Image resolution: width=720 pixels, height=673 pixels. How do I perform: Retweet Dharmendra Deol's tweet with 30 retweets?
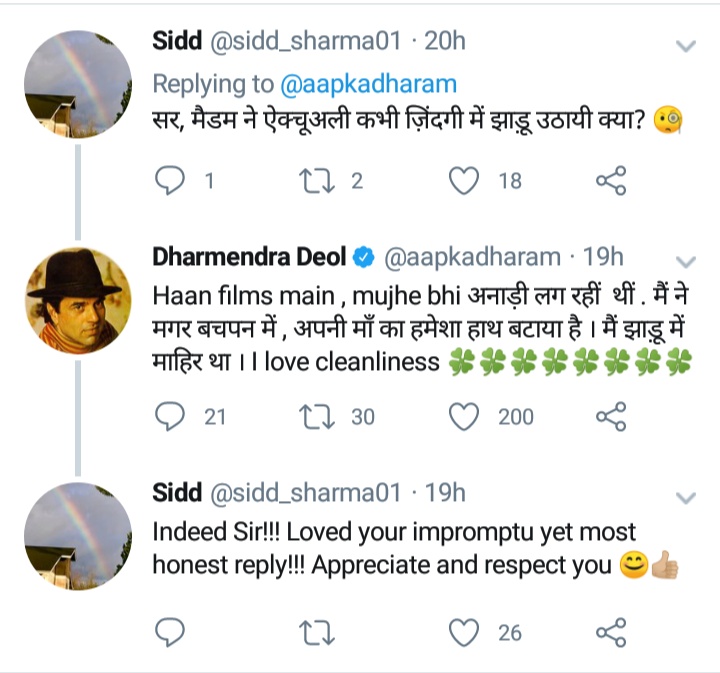tap(319, 416)
